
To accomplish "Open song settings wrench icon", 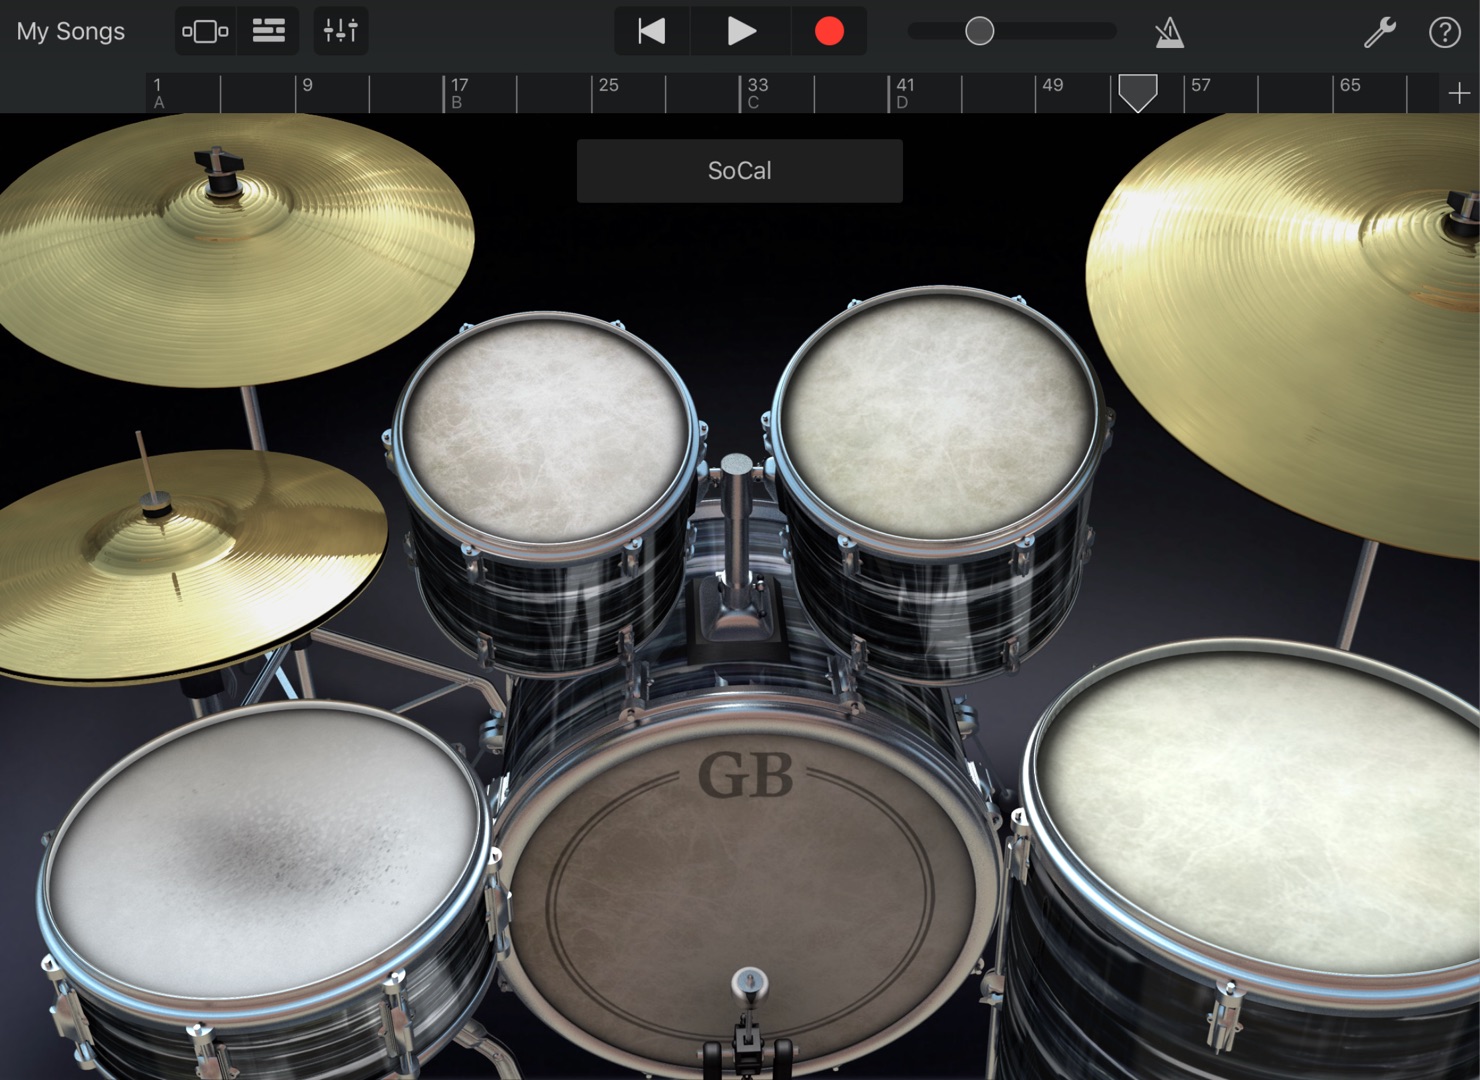I will pos(1380,32).
